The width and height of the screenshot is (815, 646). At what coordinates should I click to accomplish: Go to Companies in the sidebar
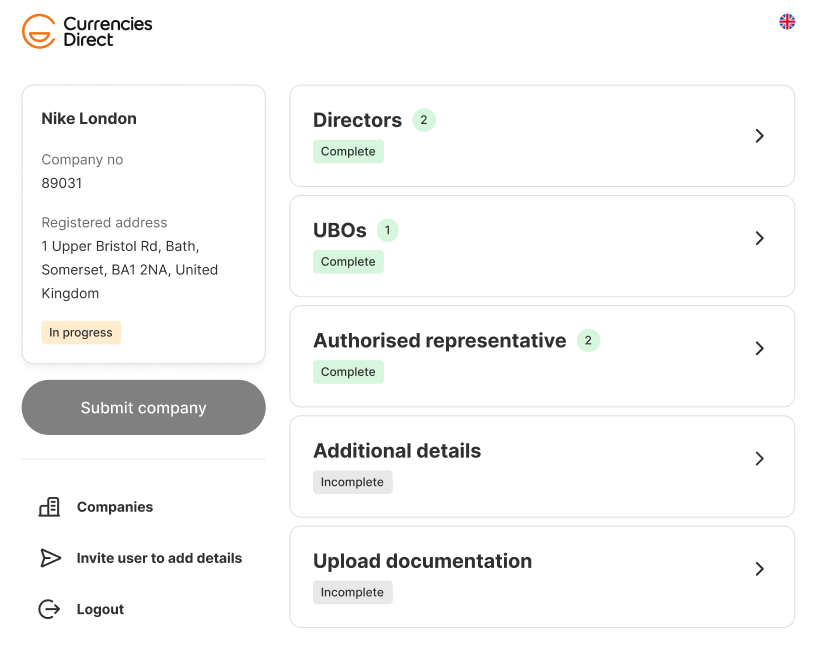115,507
